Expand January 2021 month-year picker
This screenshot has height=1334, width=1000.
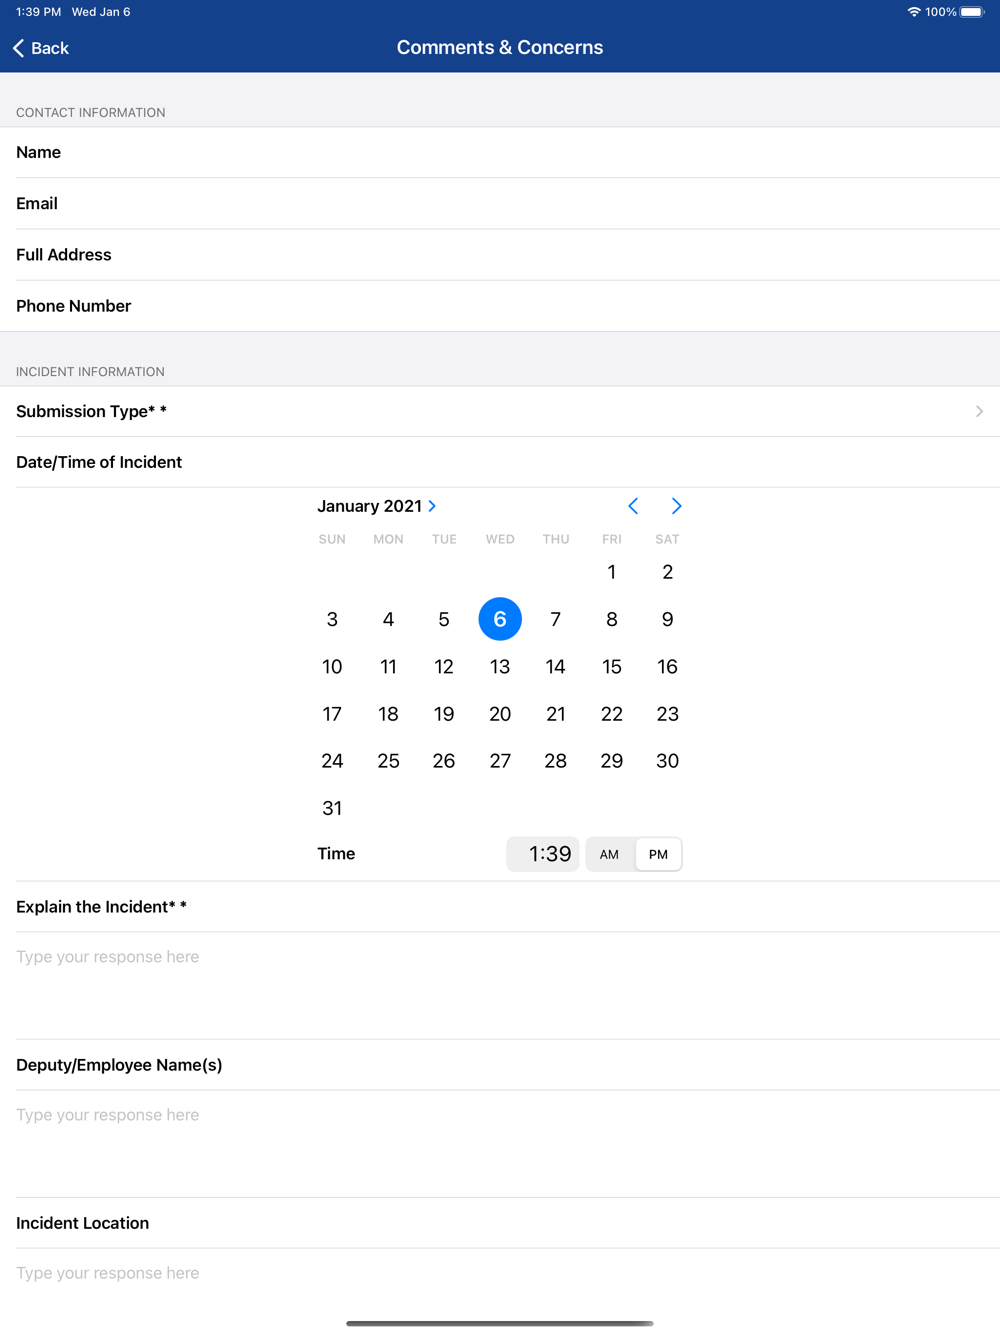click(x=377, y=506)
